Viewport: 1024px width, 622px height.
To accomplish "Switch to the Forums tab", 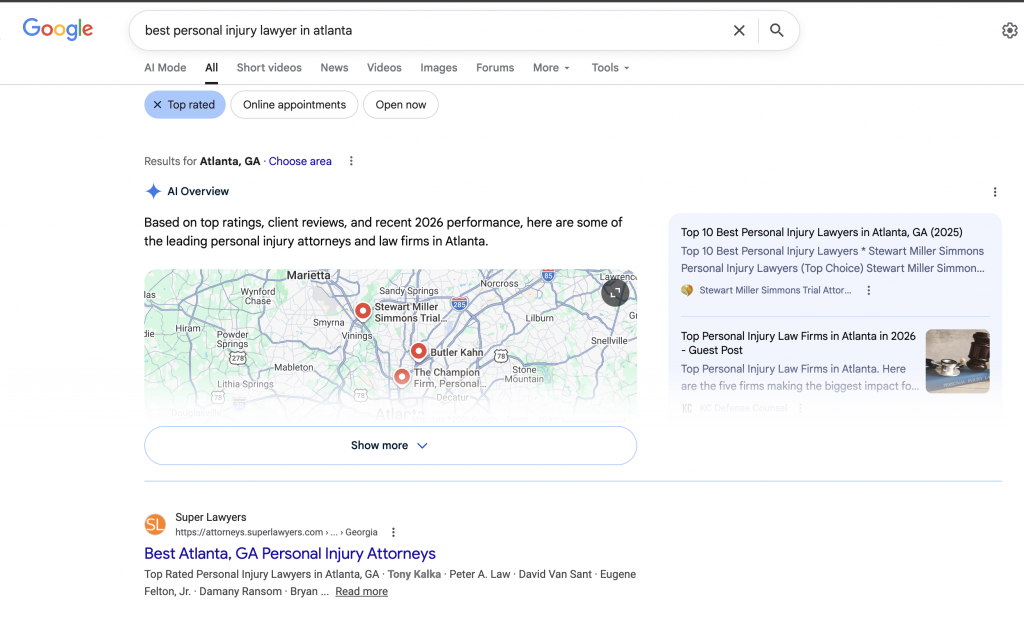I will pos(495,68).
